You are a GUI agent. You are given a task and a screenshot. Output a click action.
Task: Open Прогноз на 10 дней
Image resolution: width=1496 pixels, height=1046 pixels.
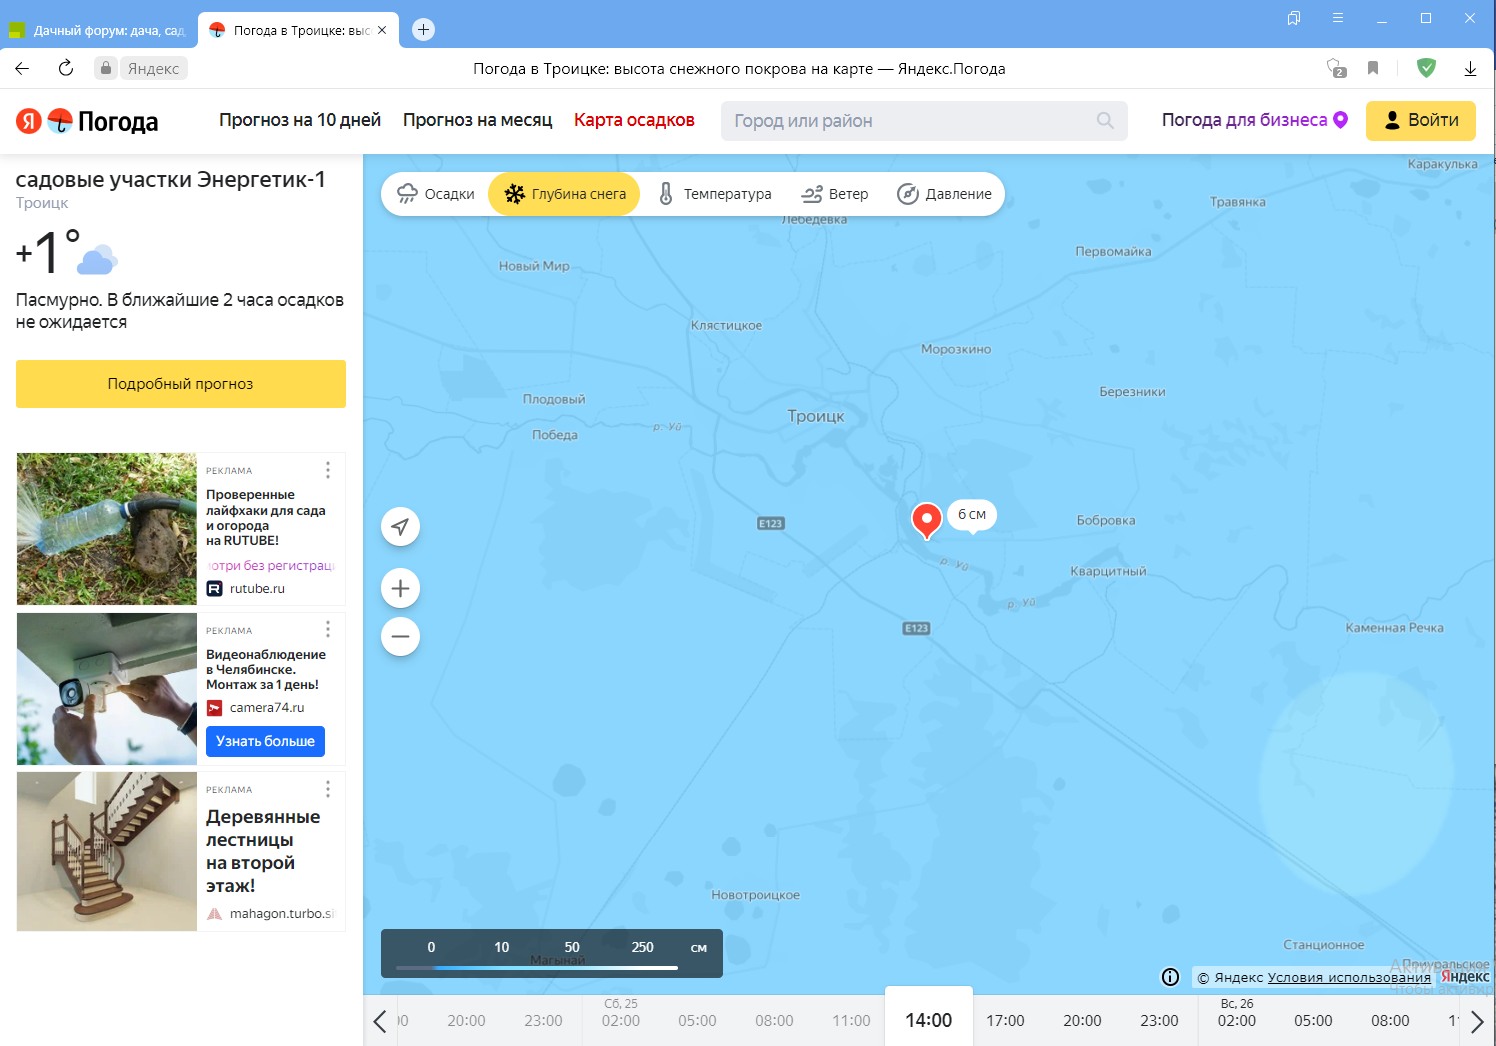(300, 120)
